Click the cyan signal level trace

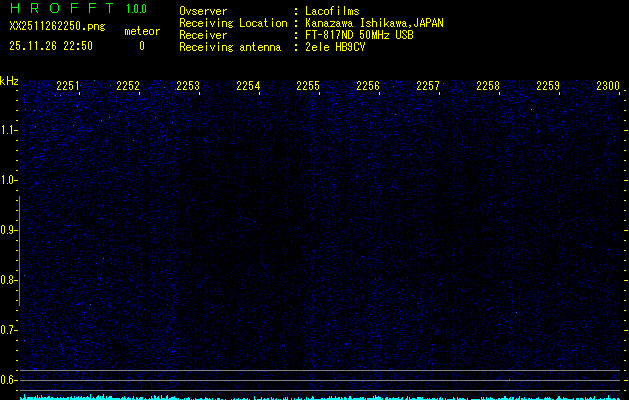click(320, 397)
